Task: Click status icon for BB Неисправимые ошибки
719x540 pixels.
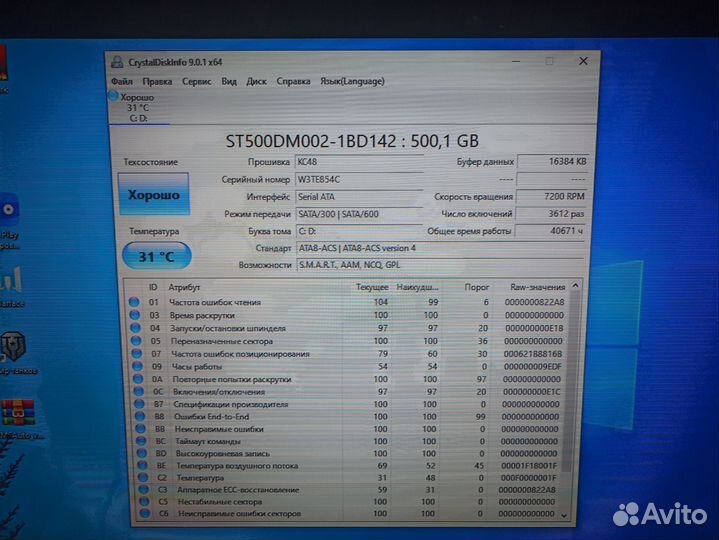Action: click(141, 429)
